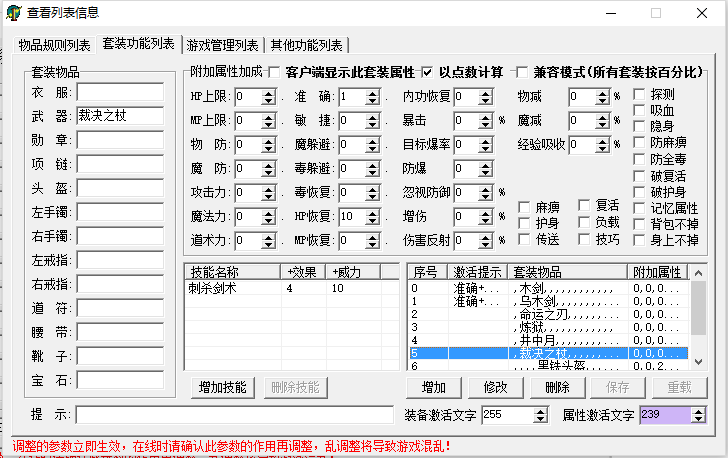Click the app icon in title bar

click(12, 13)
